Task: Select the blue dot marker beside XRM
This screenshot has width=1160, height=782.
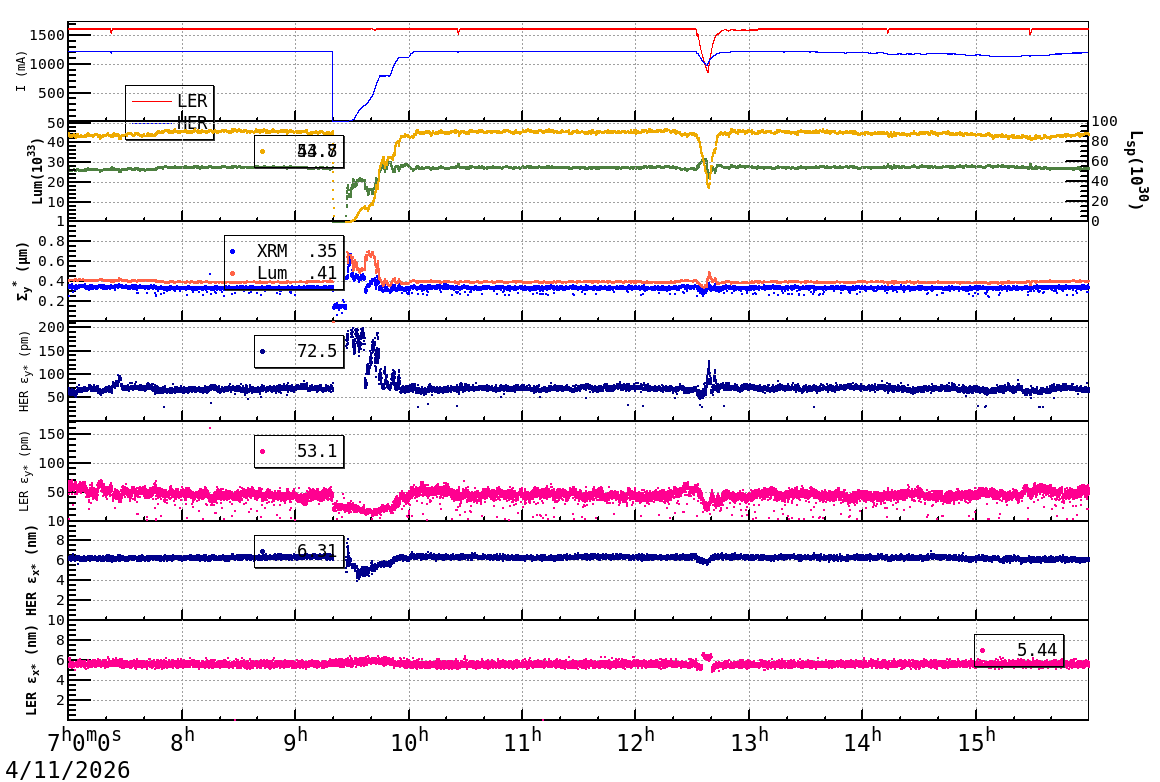Action: (x=233, y=252)
